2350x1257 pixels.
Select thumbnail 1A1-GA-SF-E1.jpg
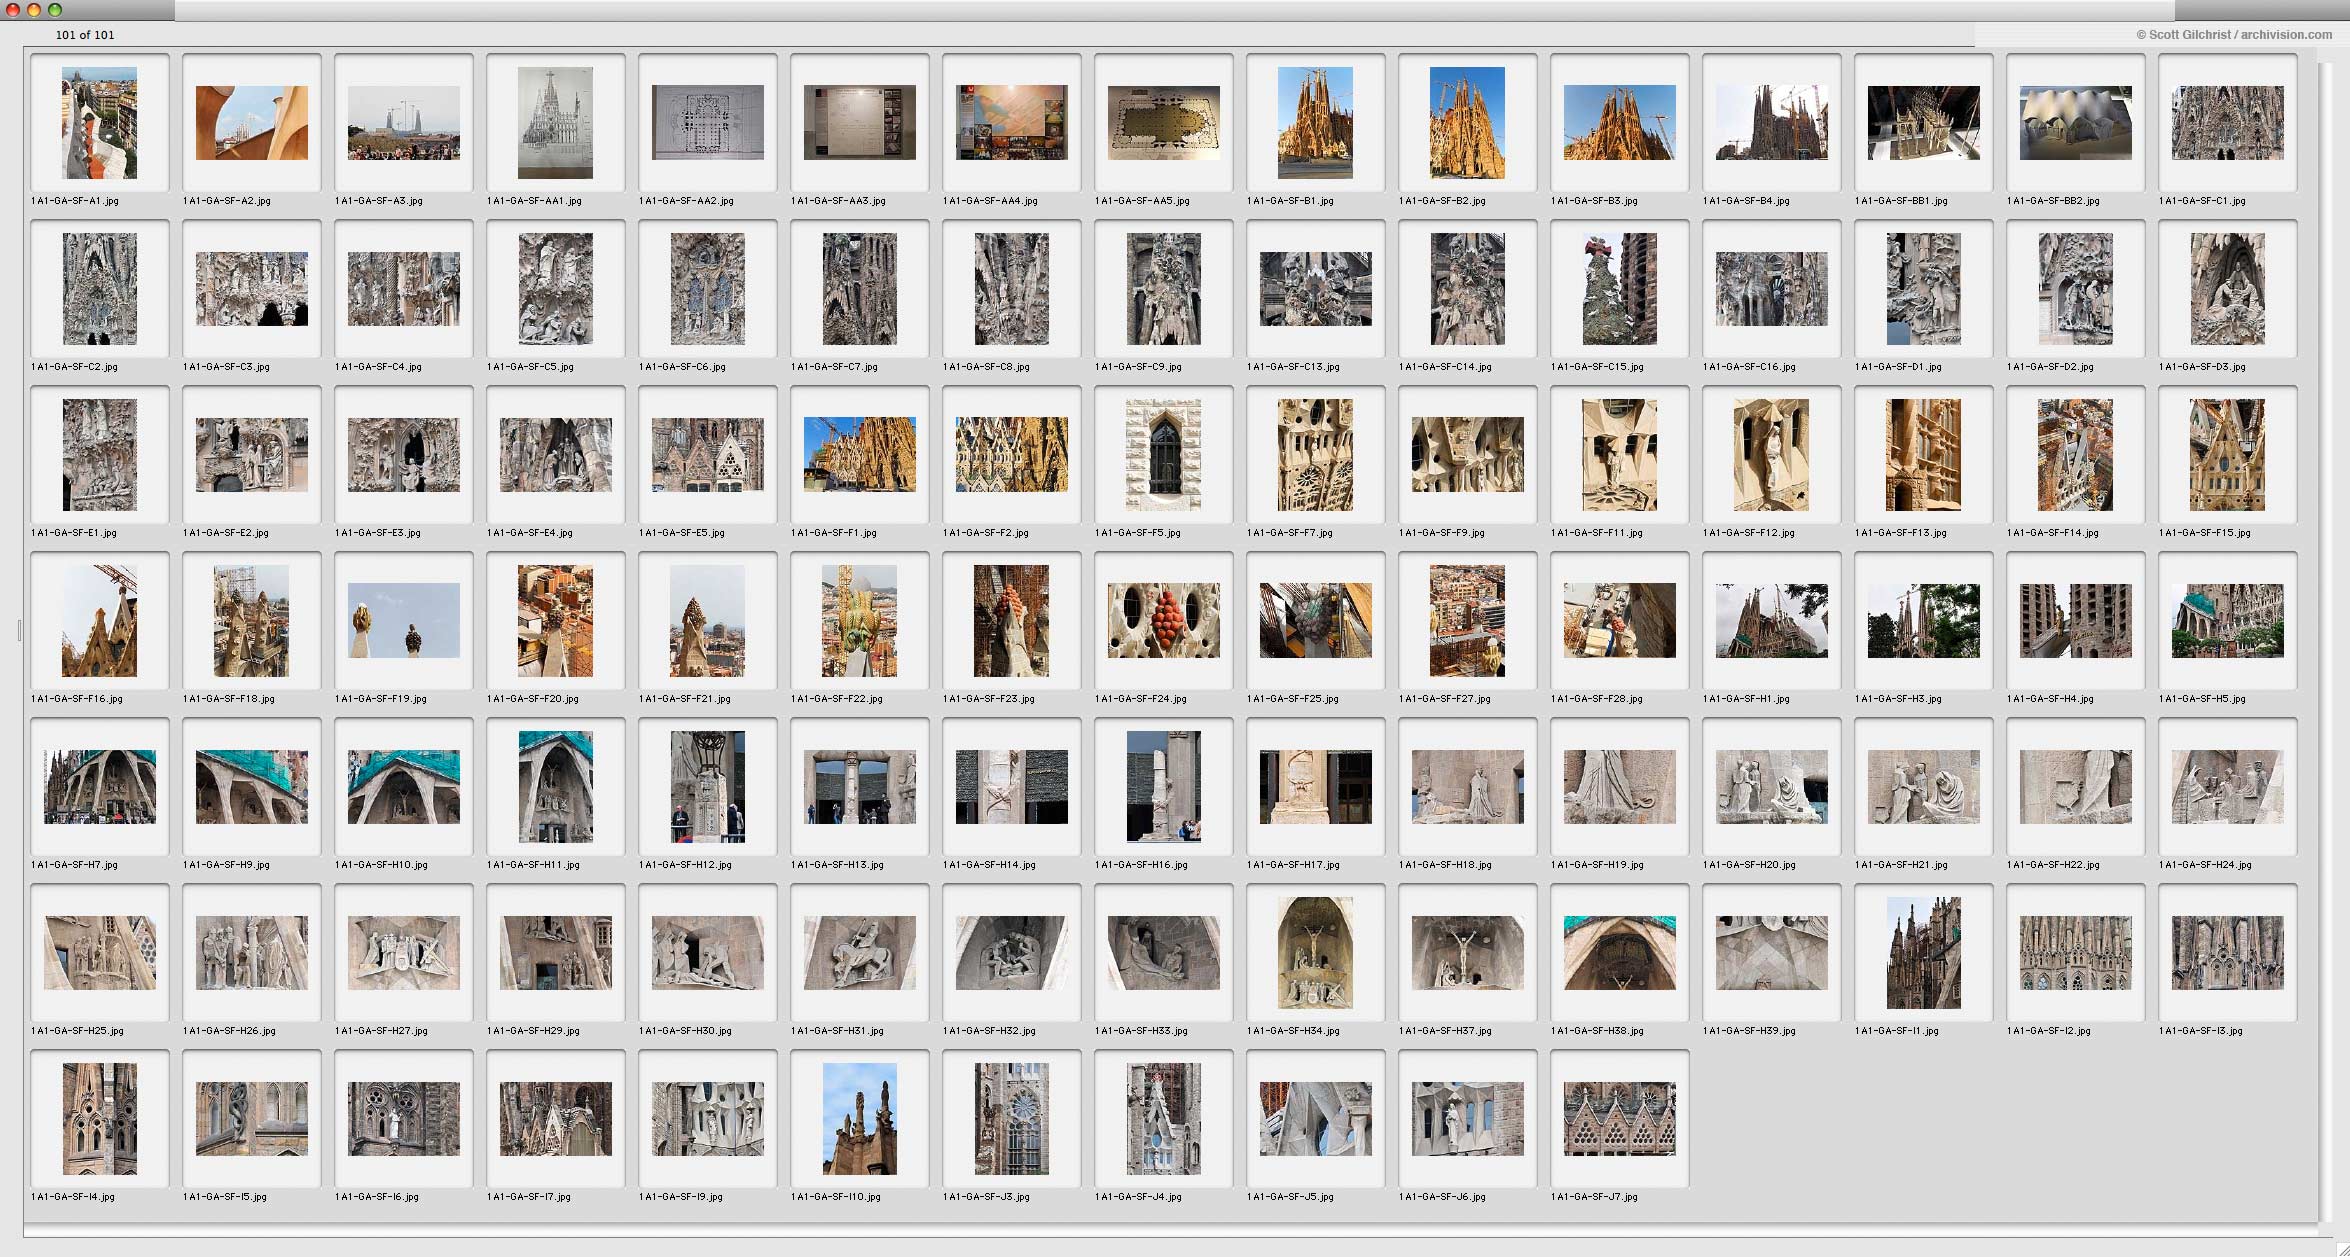[x=99, y=455]
